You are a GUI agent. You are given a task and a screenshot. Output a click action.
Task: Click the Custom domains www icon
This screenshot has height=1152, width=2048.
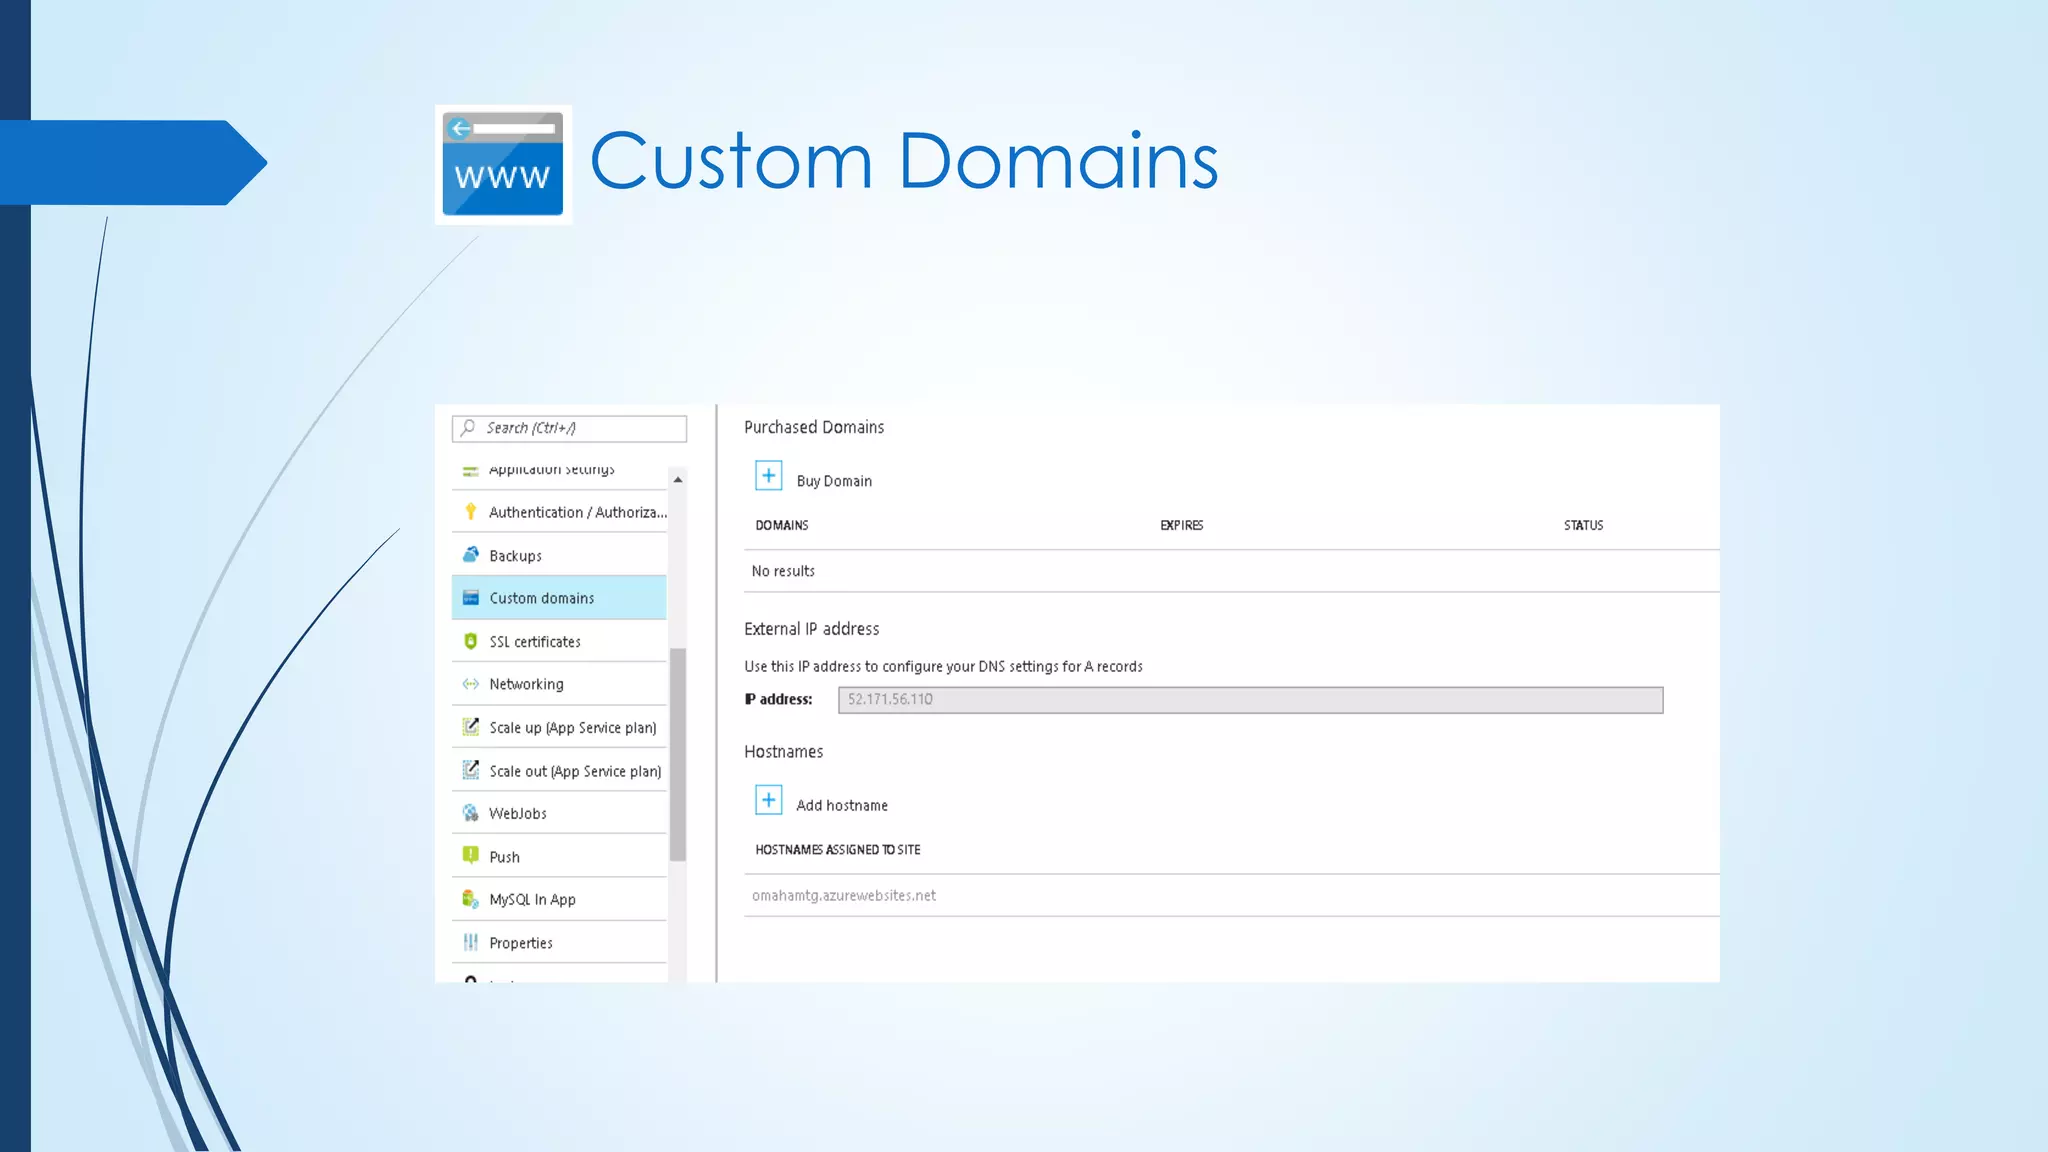coord(470,598)
